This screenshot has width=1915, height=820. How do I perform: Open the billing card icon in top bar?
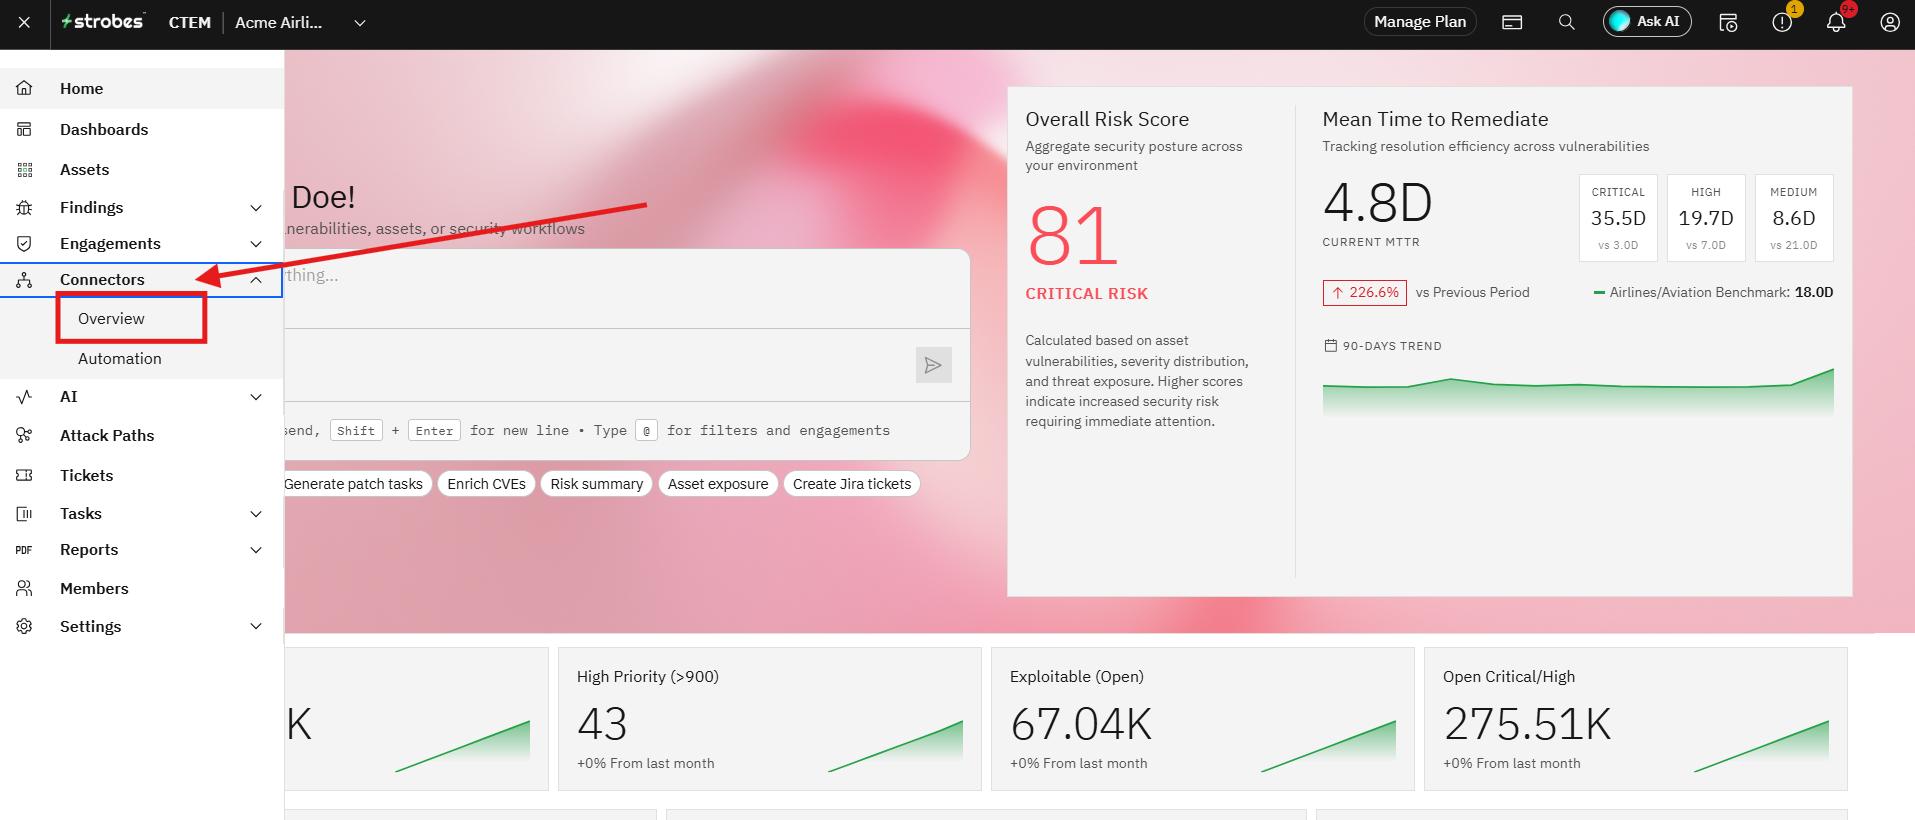pyautogui.click(x=1512, y=22)
